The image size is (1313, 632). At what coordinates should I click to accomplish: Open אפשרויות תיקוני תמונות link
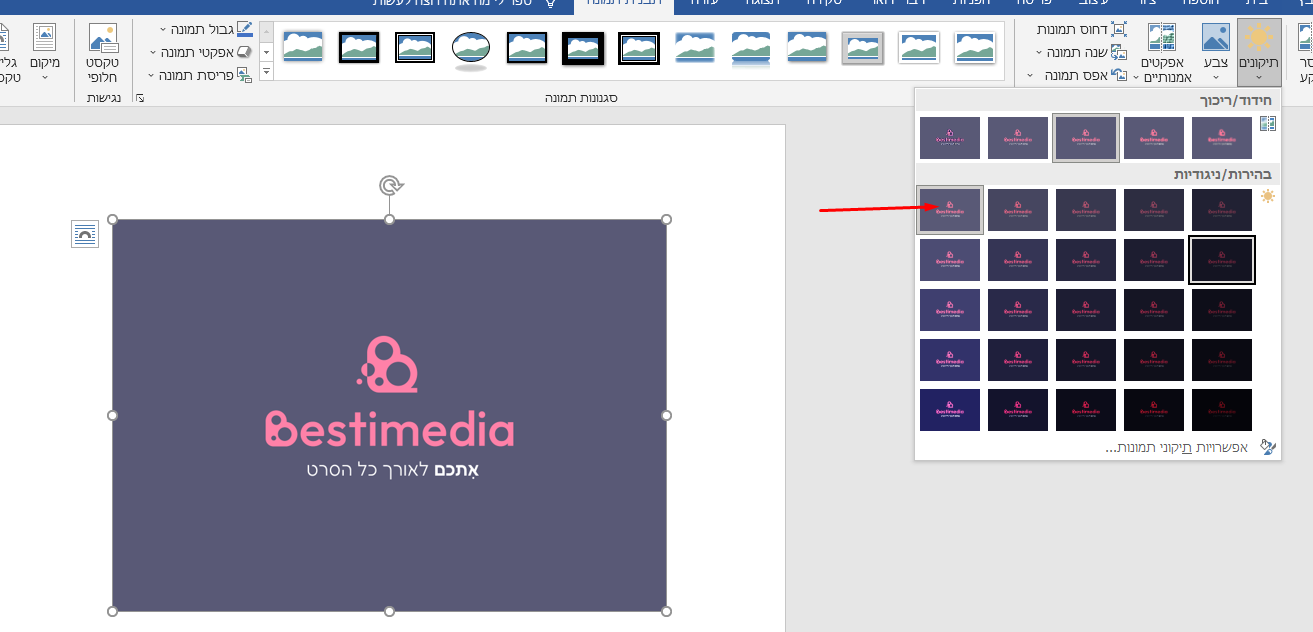1176,448
